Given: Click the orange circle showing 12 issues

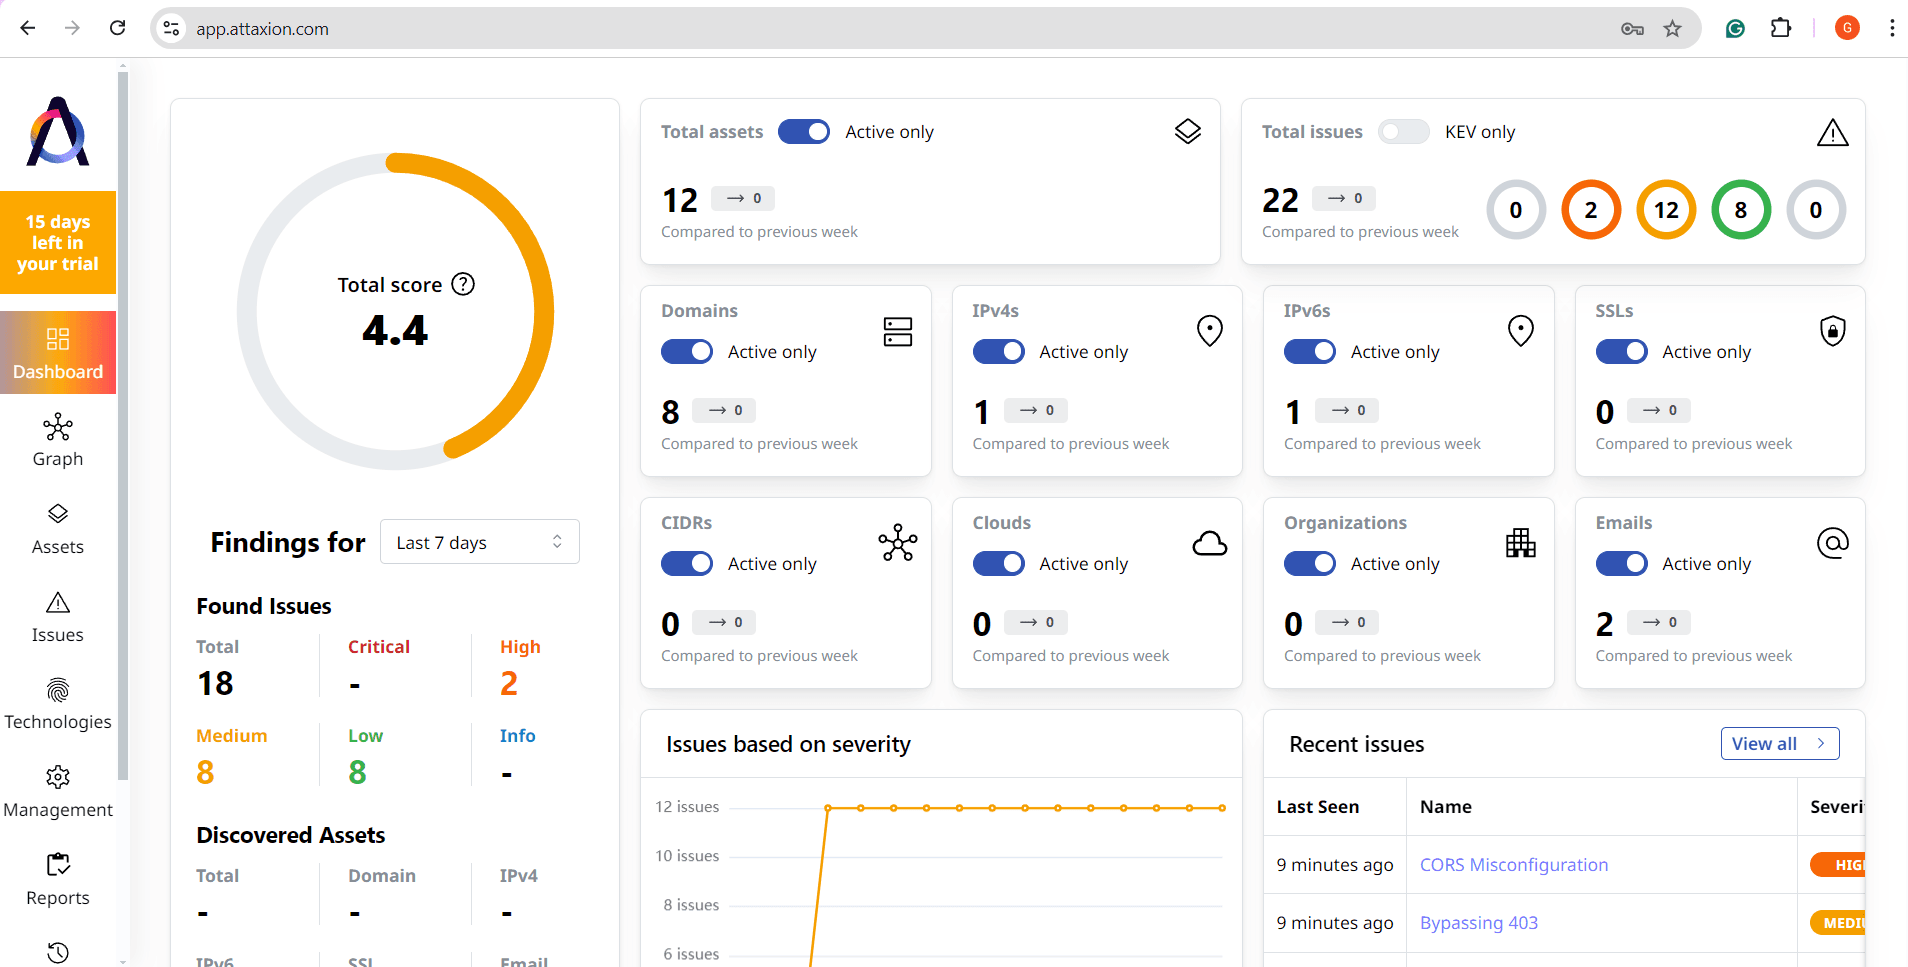Looking at the screenshot, I should tap(1665, 210).
